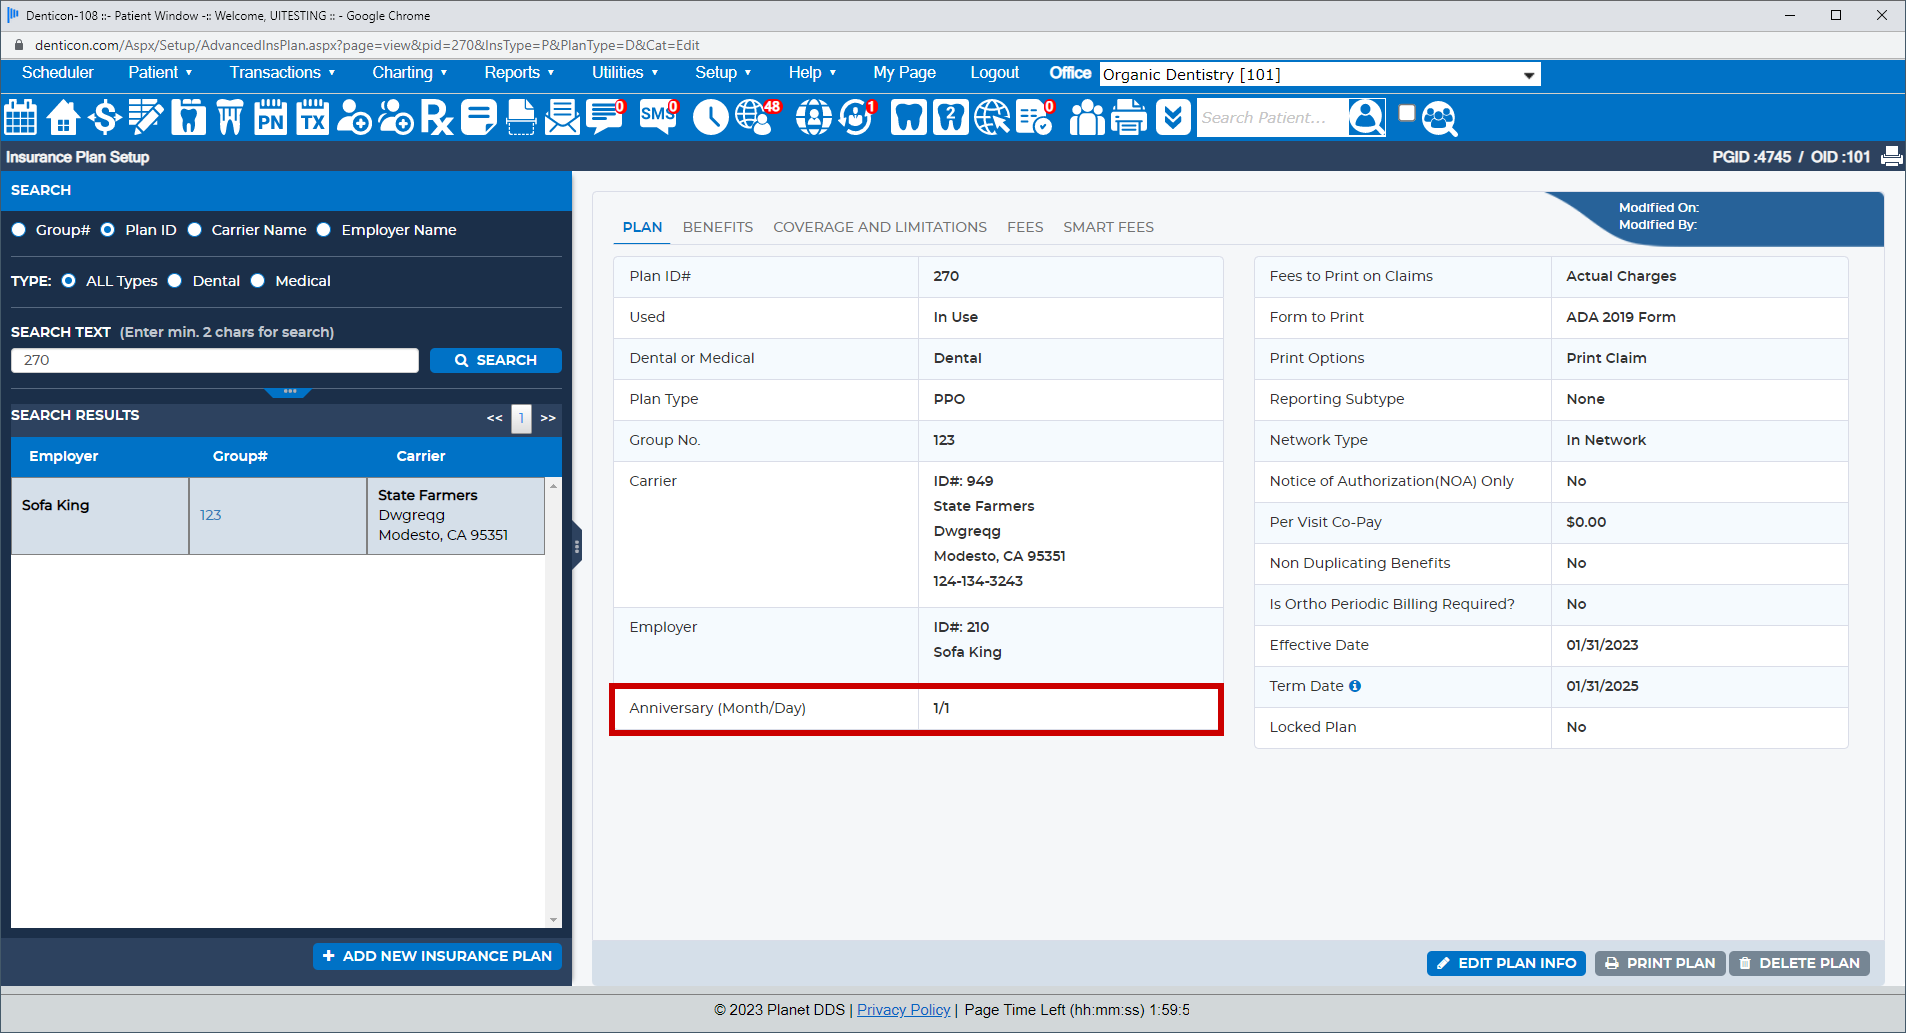This screenshot has width=1906, height=1033.
Task: Open the globe with cursor icon
Action: (x=992, y=118)
